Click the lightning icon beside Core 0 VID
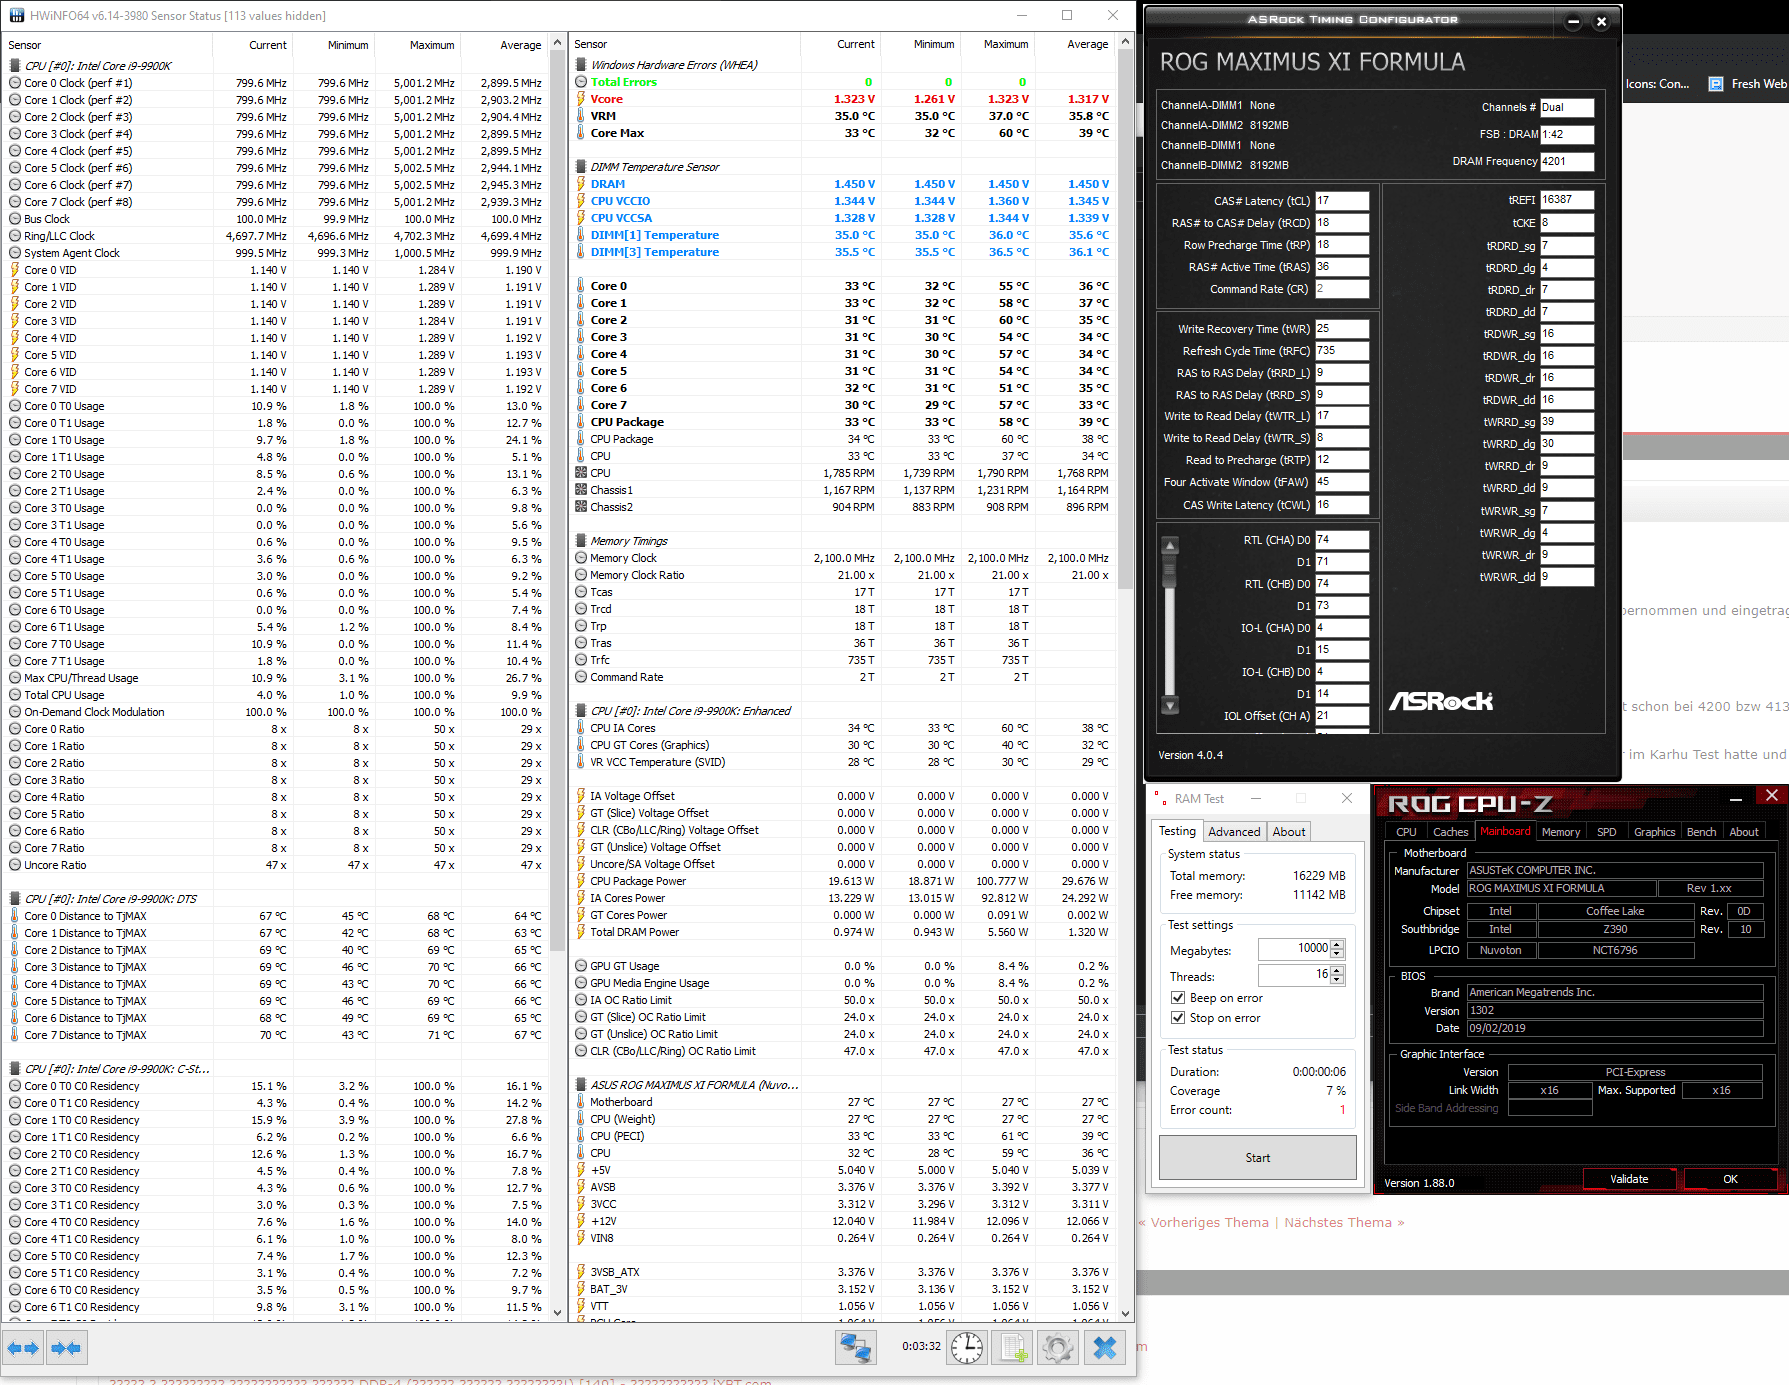1789x1385 pixels. [x=15, y=270]
